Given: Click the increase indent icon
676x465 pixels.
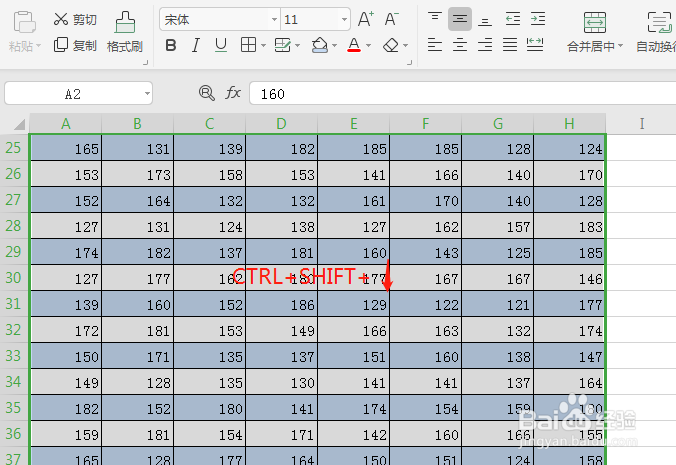Looking at the screenshot, I should 538,19.
